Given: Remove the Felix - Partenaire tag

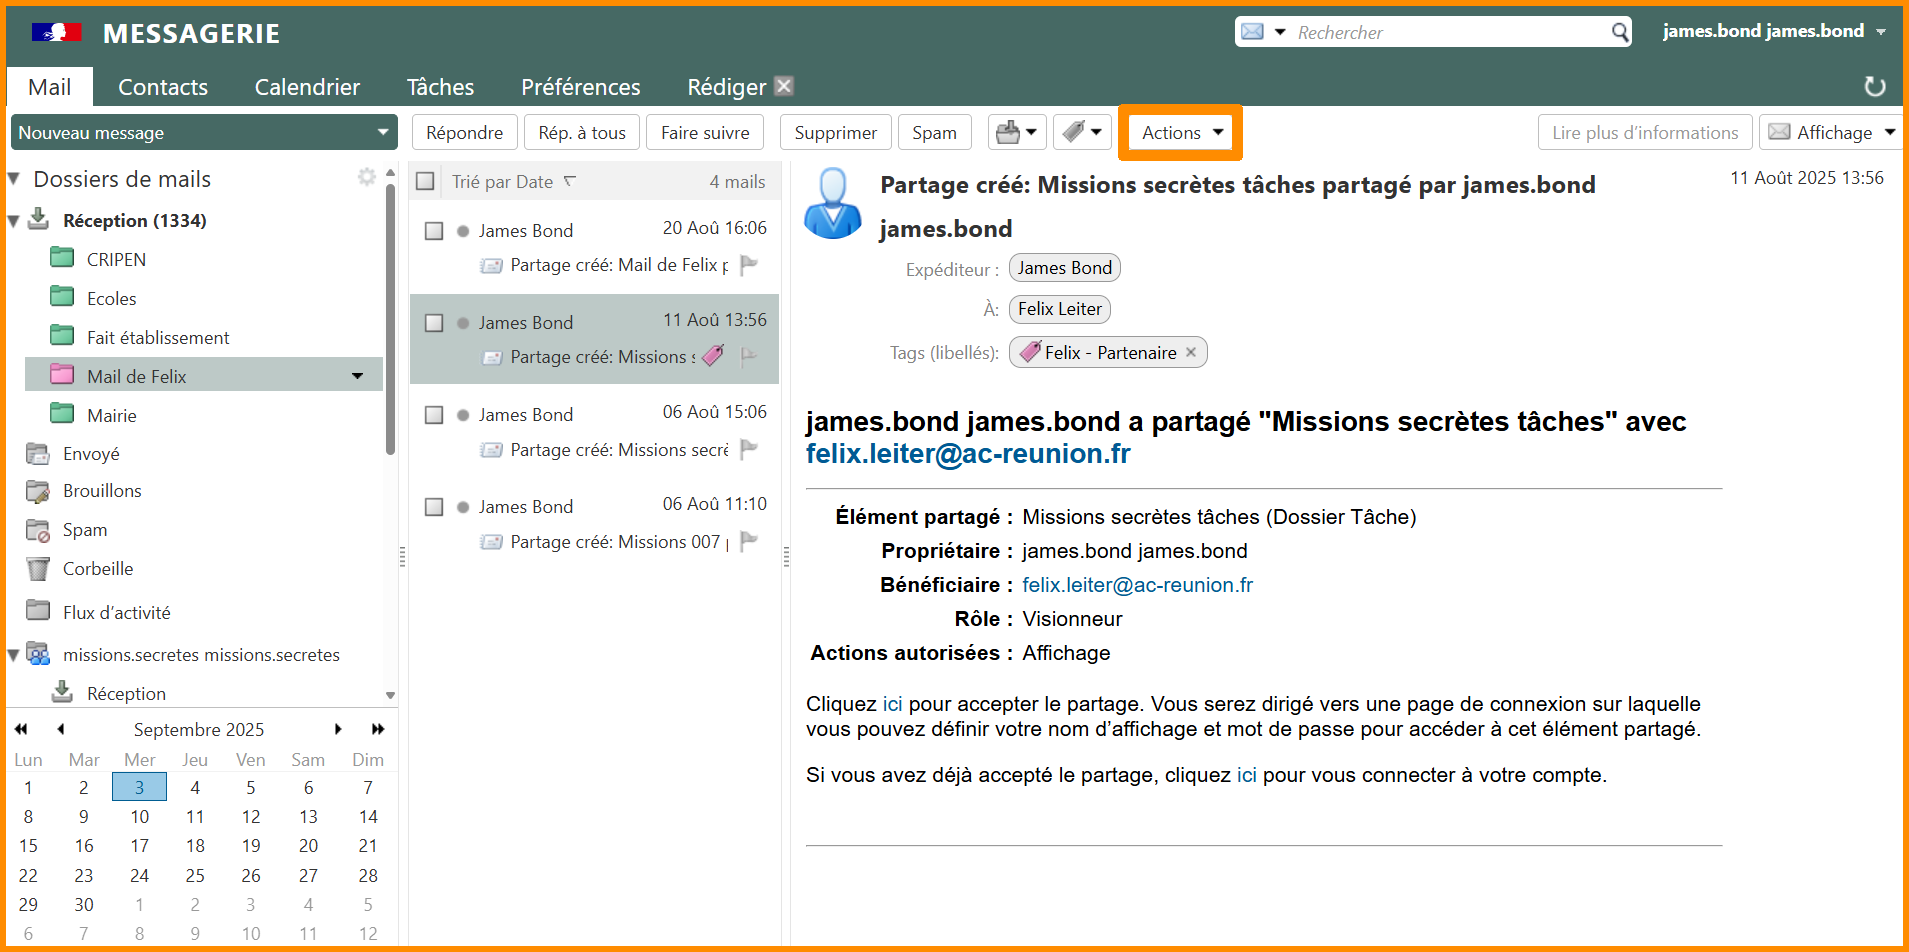Looking at the screenshot, I should pyautogui.click(x=1191, y=352).
